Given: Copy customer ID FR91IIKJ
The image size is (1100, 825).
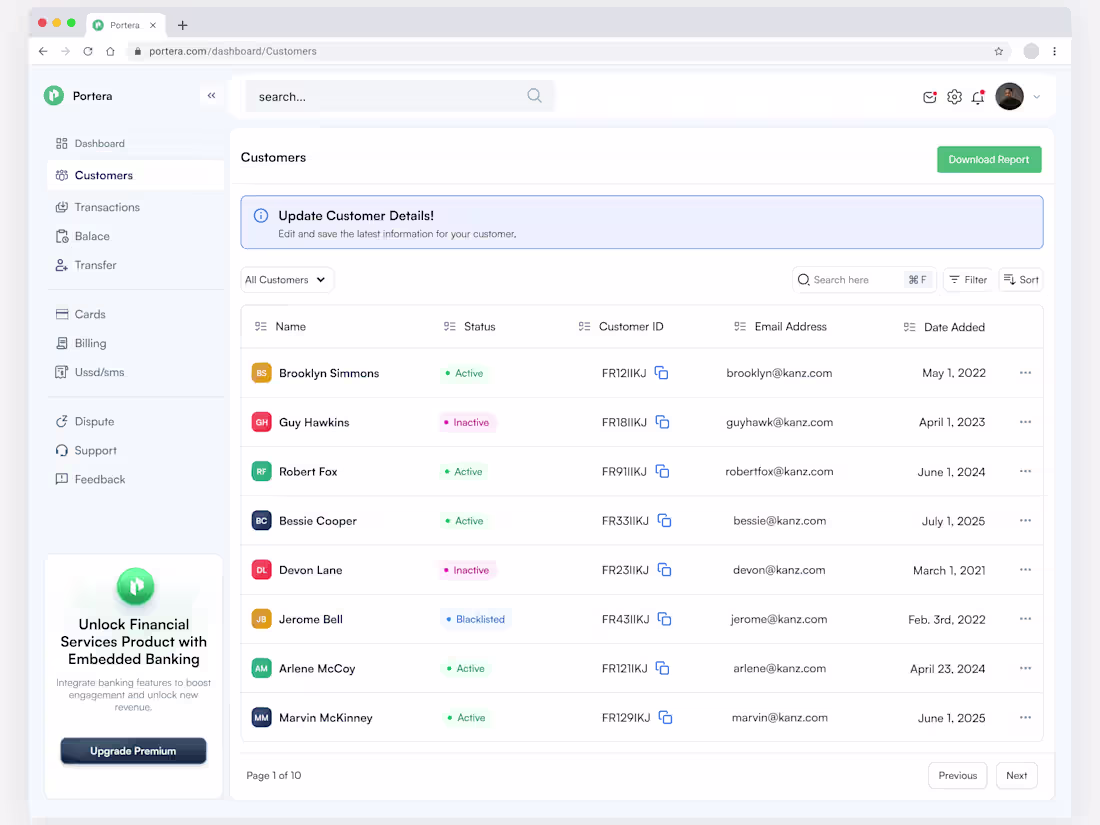Looking at the screenshot, I should point(662,471).
